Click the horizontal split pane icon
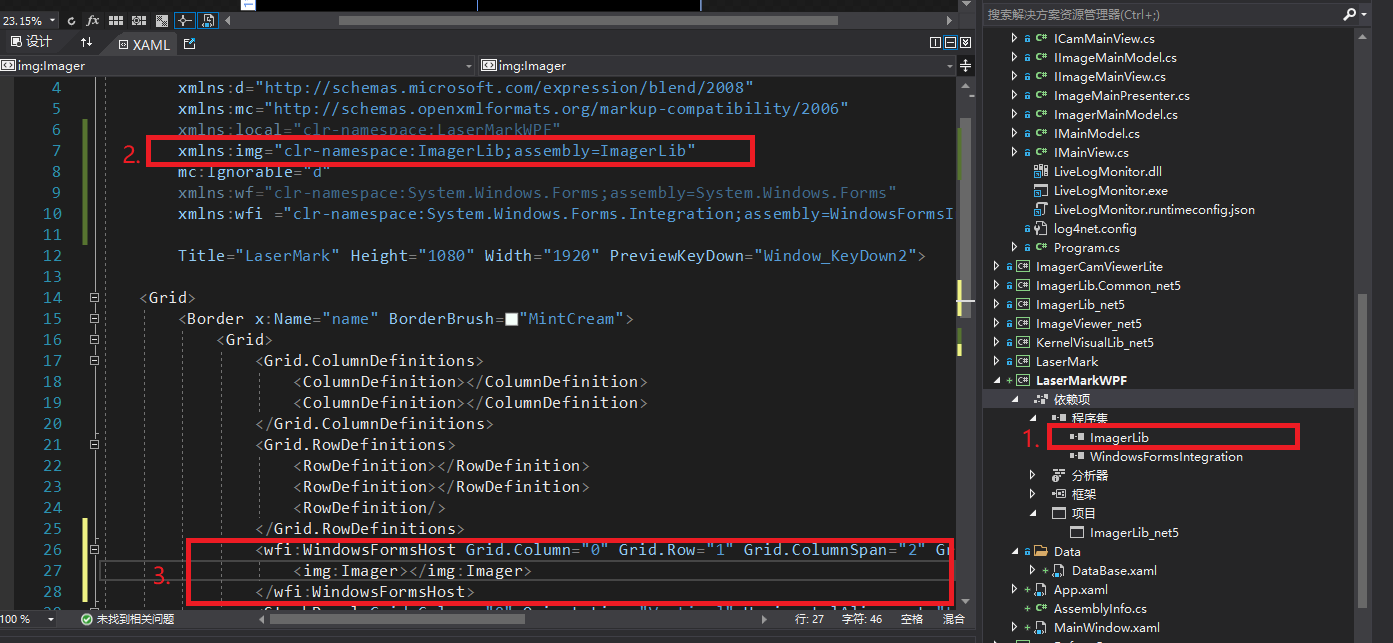Image resolution: width=1393 pixels, height=643 pixels. (950, 42)
